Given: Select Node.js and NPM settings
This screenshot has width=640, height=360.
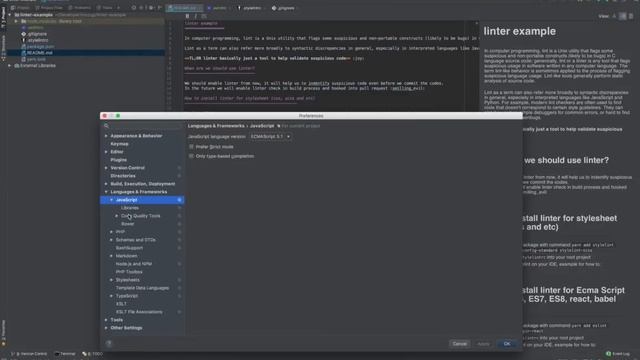Looking at the screenshot, I should [x=133, y=264].
